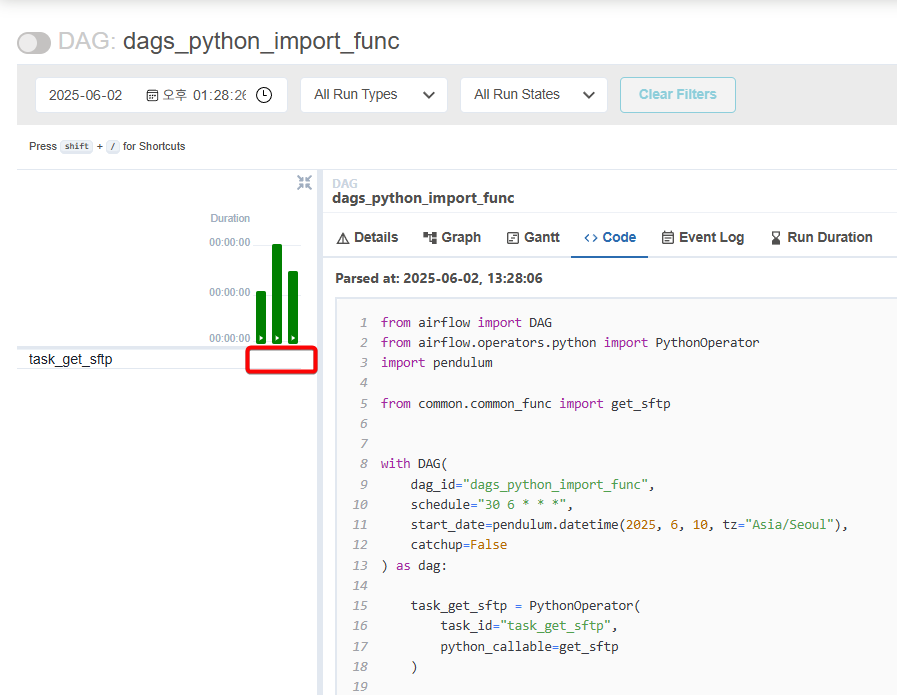The height and width of the screenshot is (695, 897).
Task: Click the Run Duration hourglass icon
Action: 776,238
